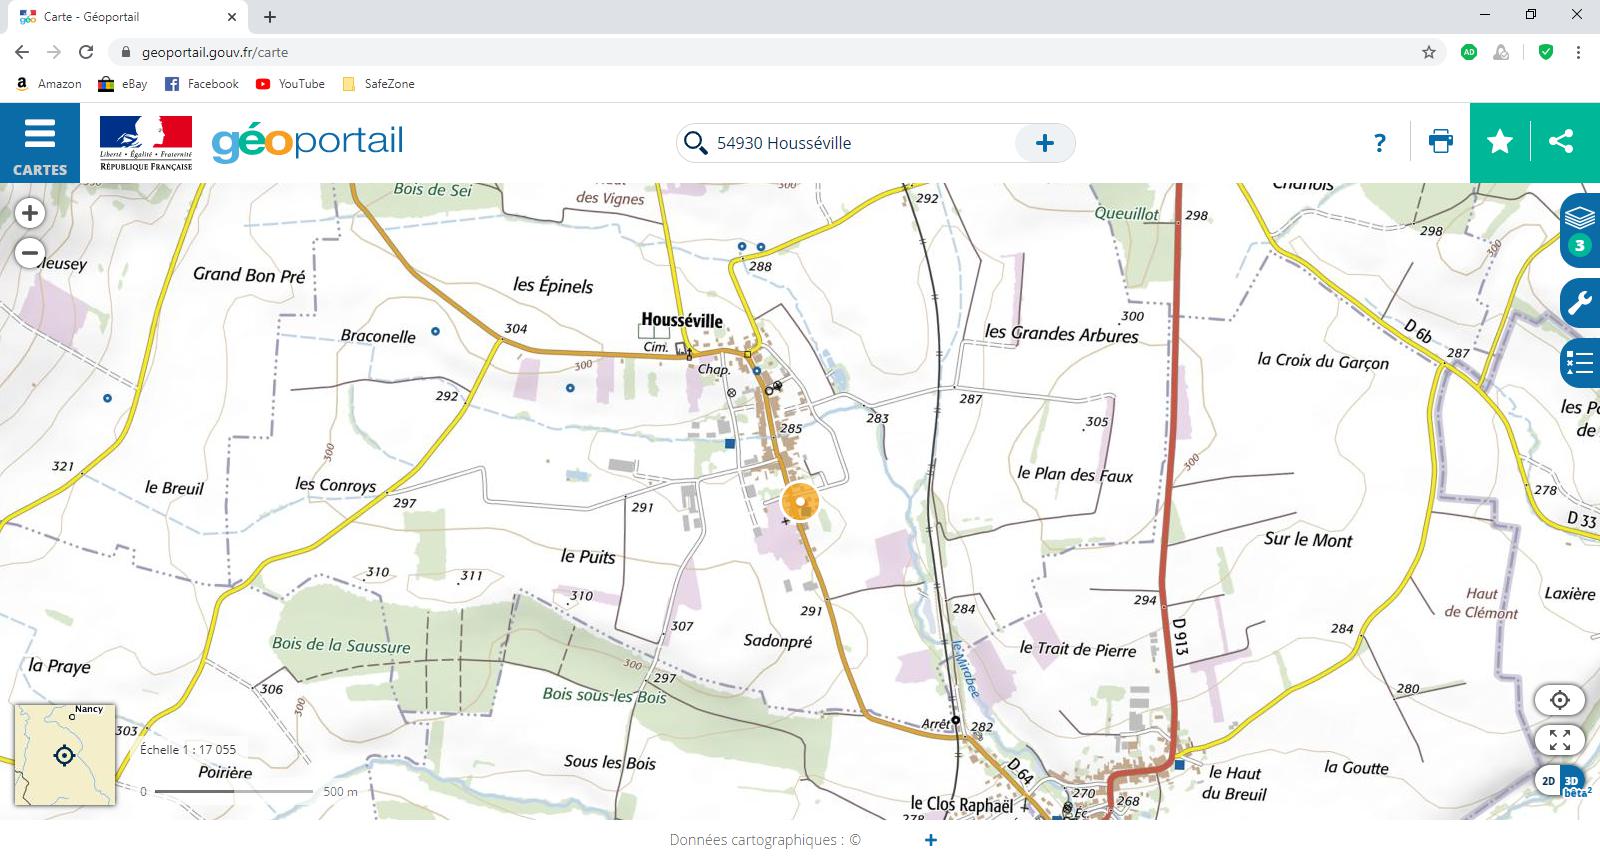
Task: Click the géoportail logo
Action: coord(308,142)
